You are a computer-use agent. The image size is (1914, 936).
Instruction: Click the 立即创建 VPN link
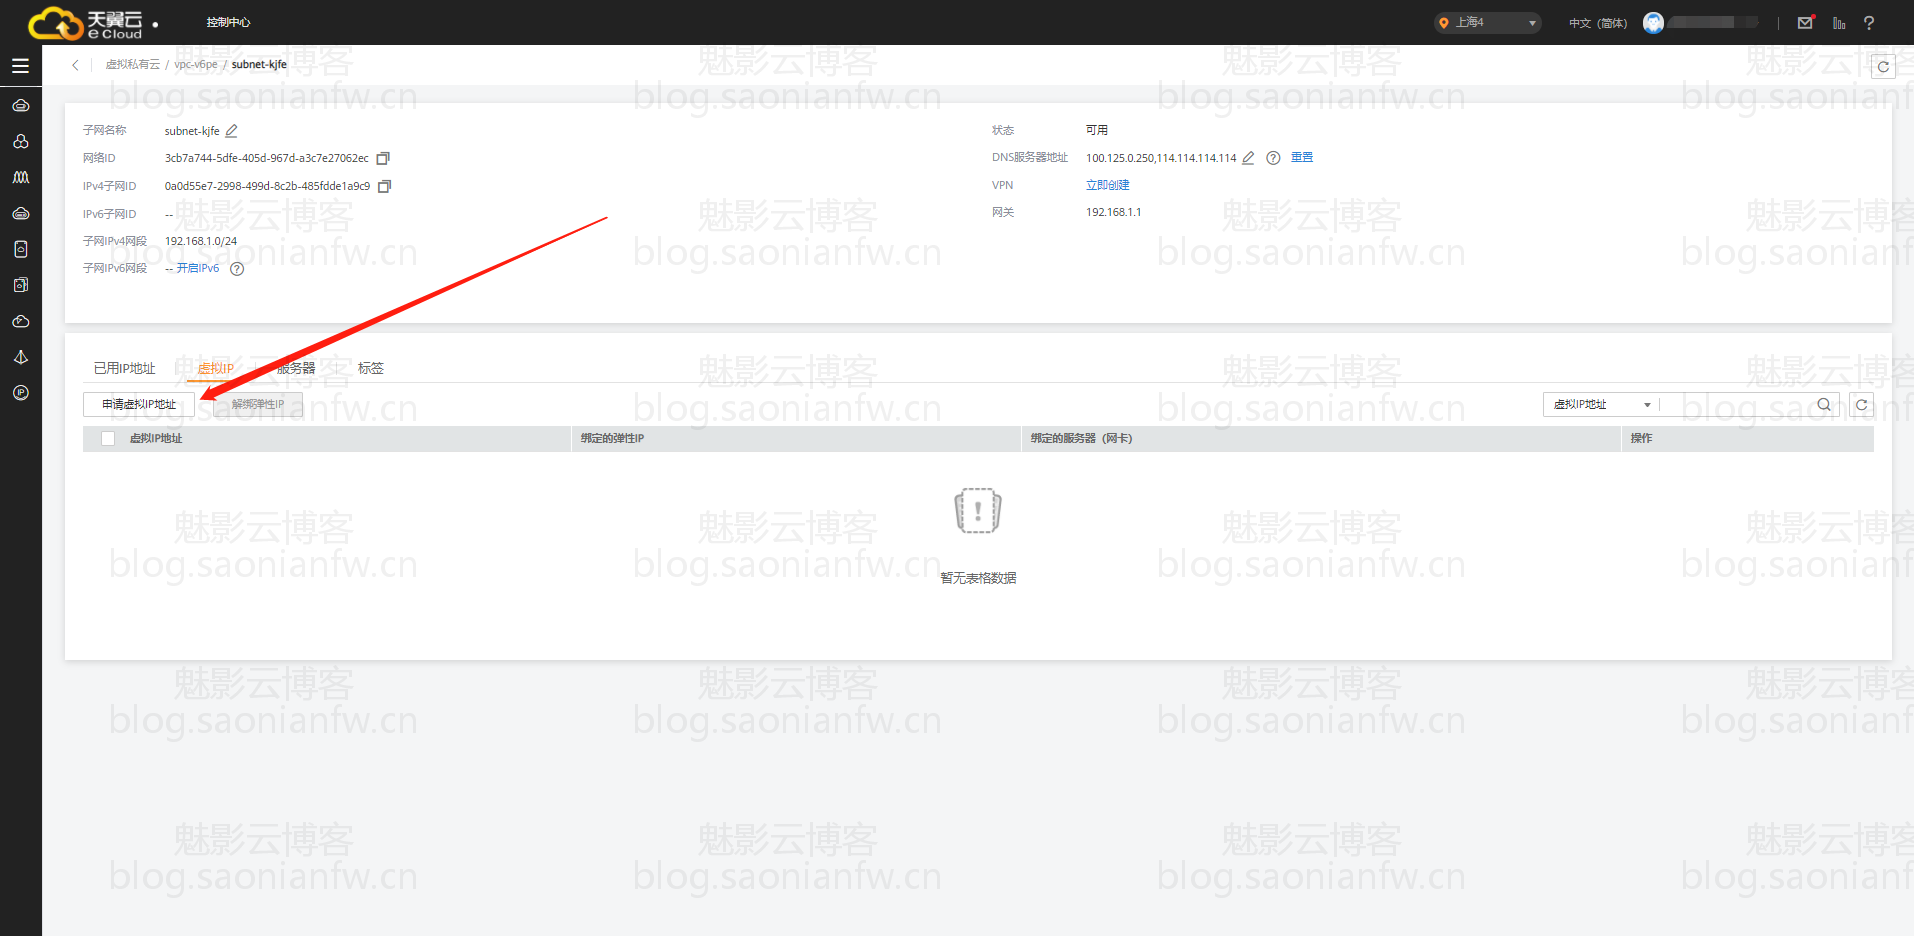point(1108,186)
